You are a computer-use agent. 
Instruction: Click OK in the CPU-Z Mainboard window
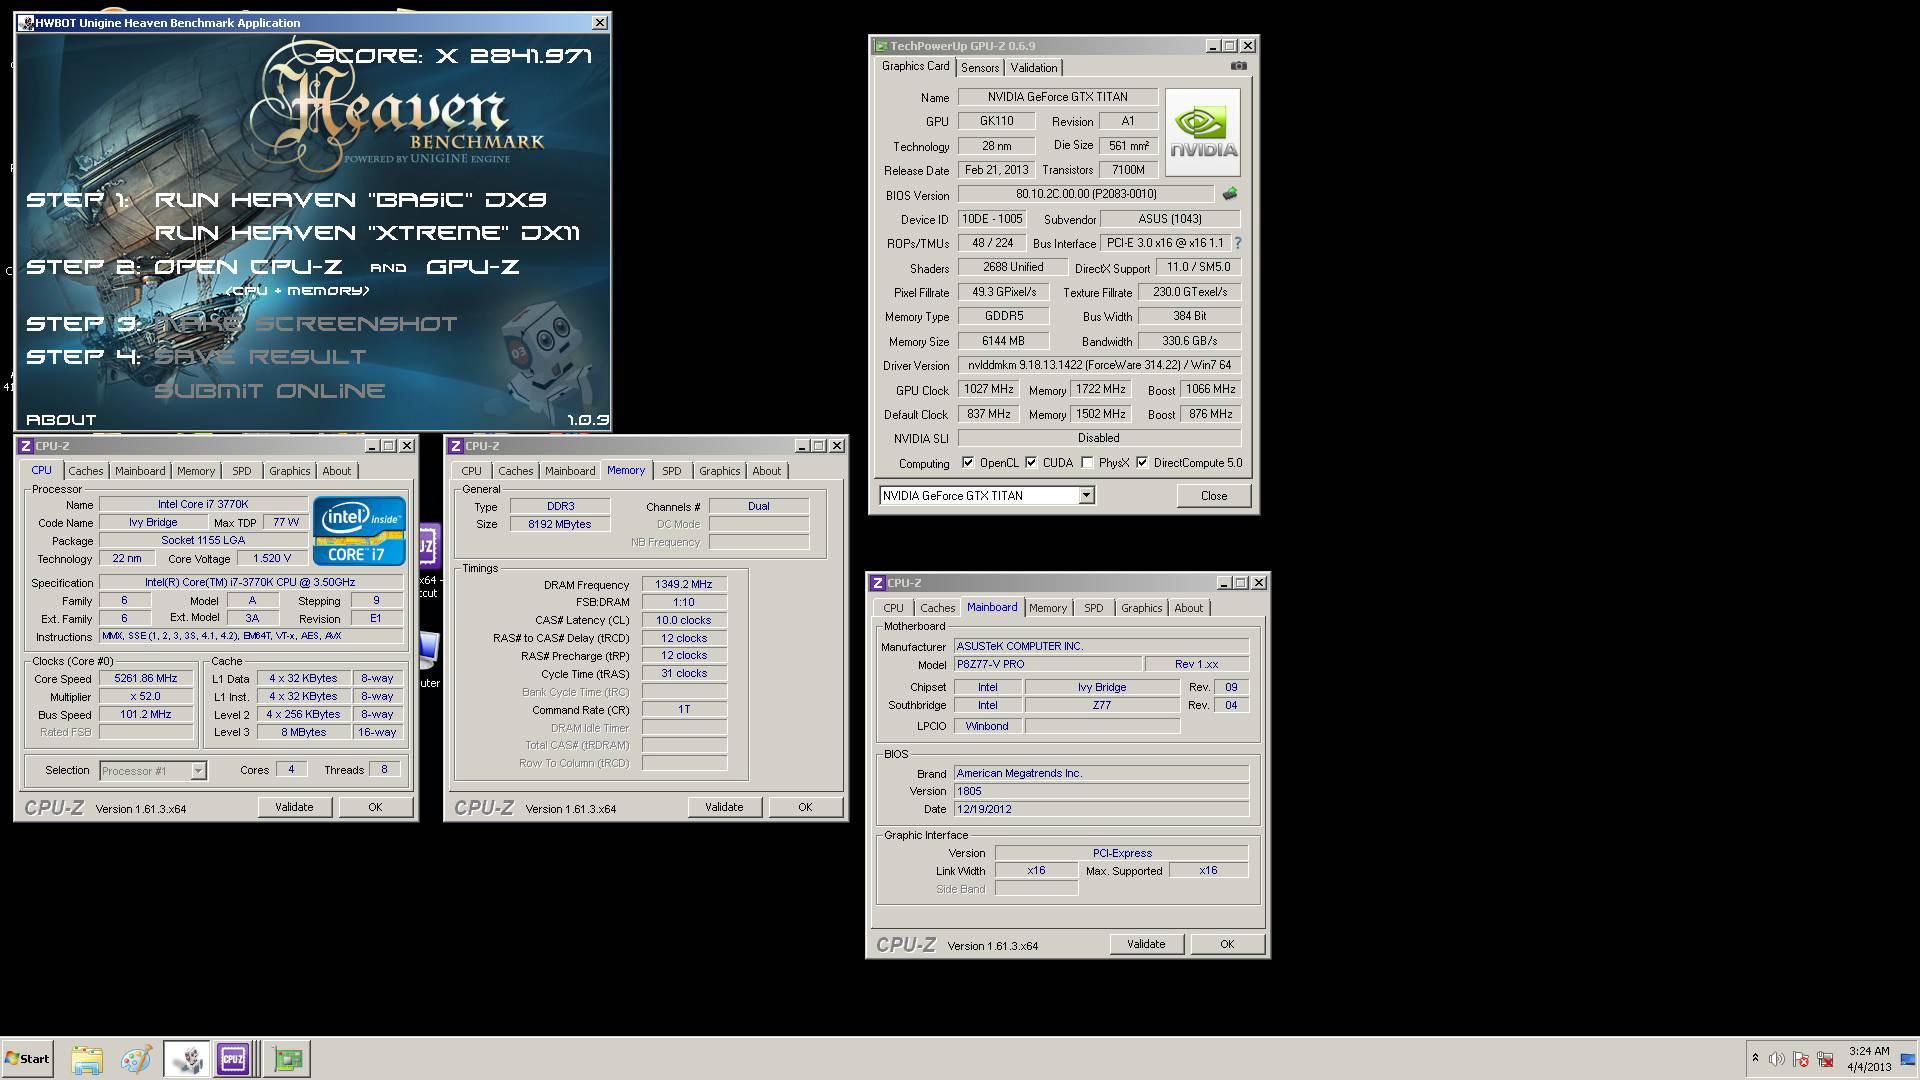coord(1227,944)
